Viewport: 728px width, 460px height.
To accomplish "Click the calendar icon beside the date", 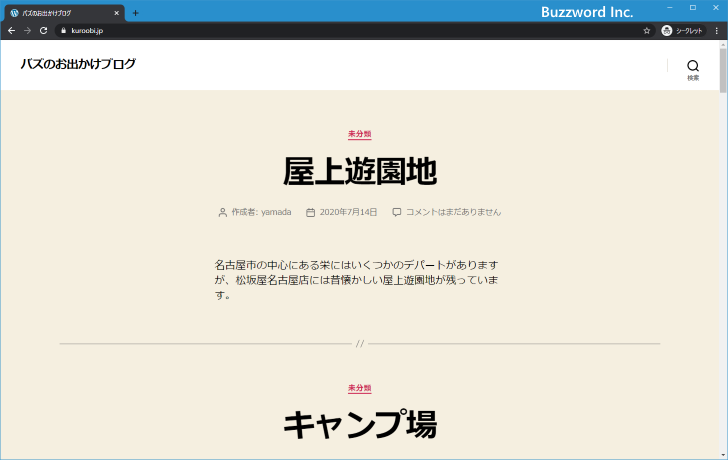I will (310, 213).
